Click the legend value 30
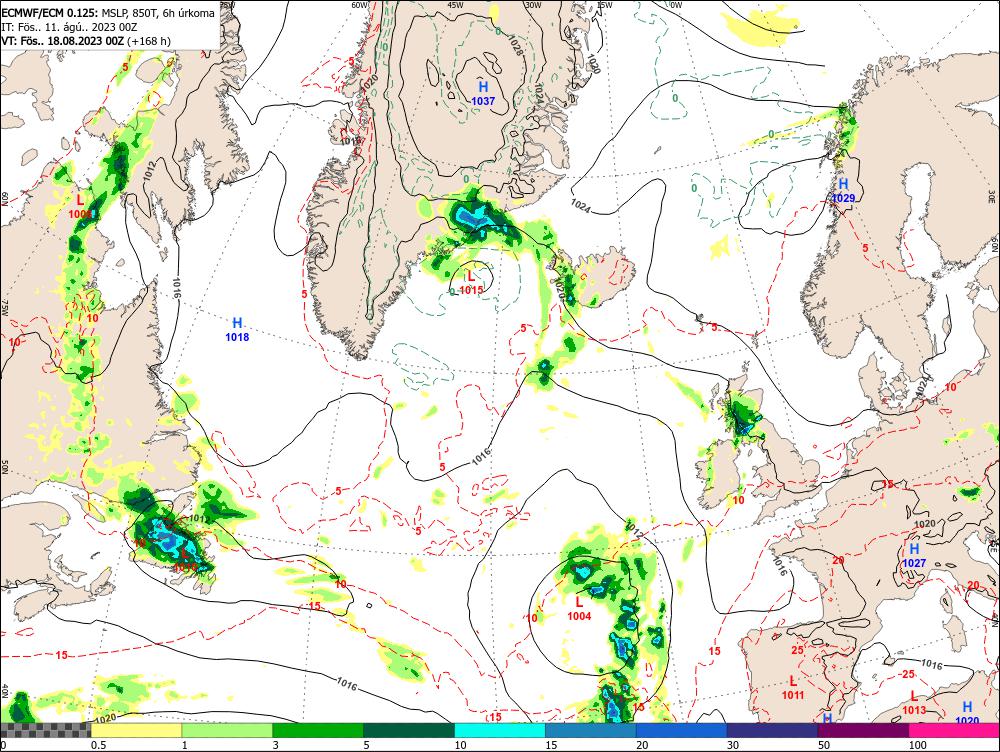 pos(733,745)
